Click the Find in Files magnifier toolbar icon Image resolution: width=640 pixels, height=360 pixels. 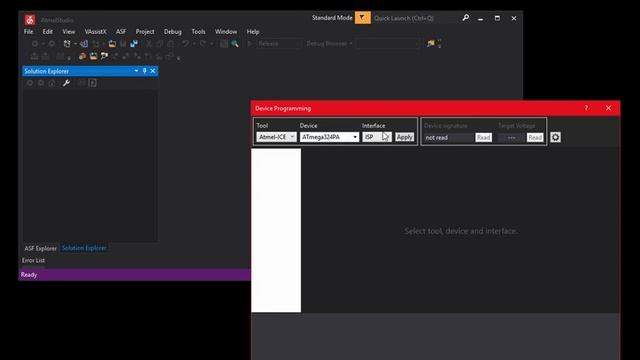point(235,44)
